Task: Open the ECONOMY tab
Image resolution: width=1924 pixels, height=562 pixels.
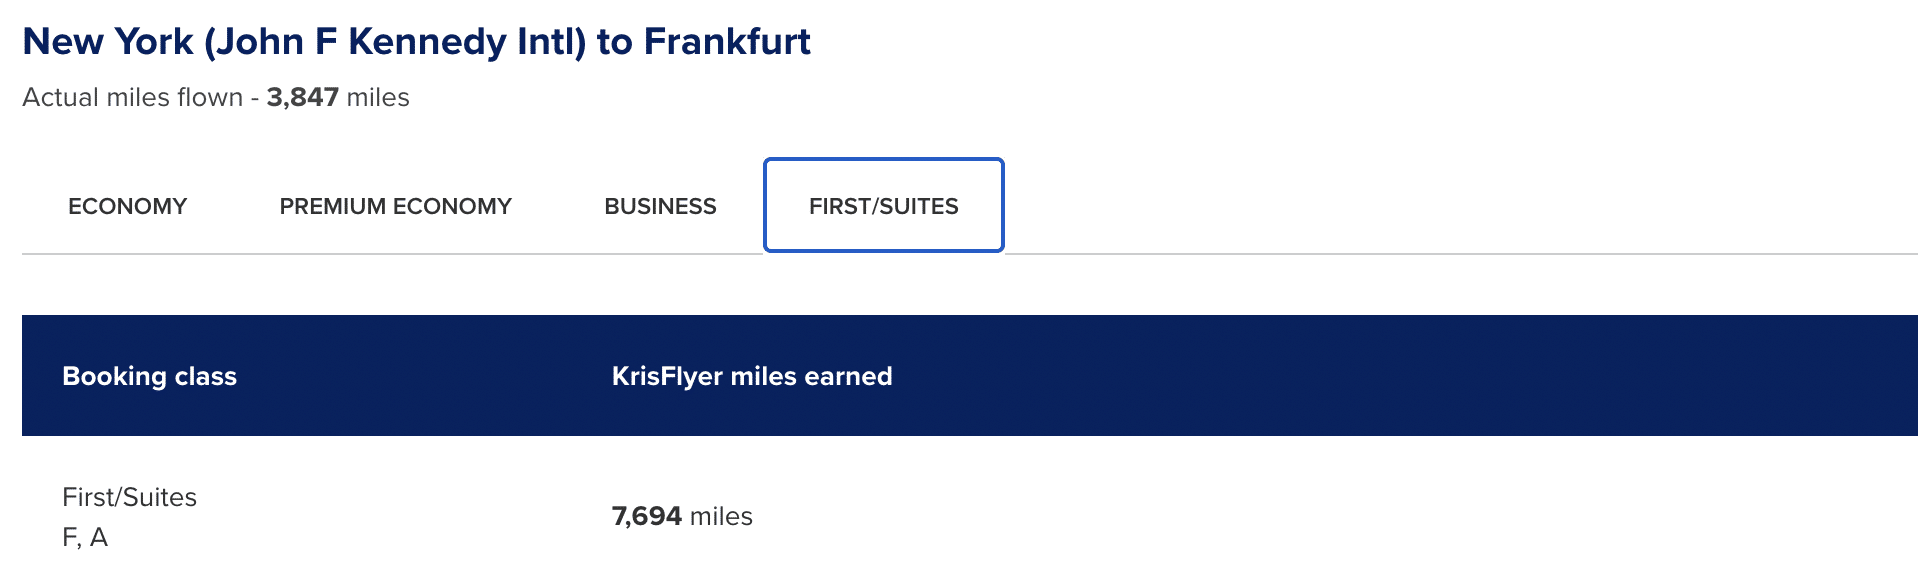Action: pos(127,206)
